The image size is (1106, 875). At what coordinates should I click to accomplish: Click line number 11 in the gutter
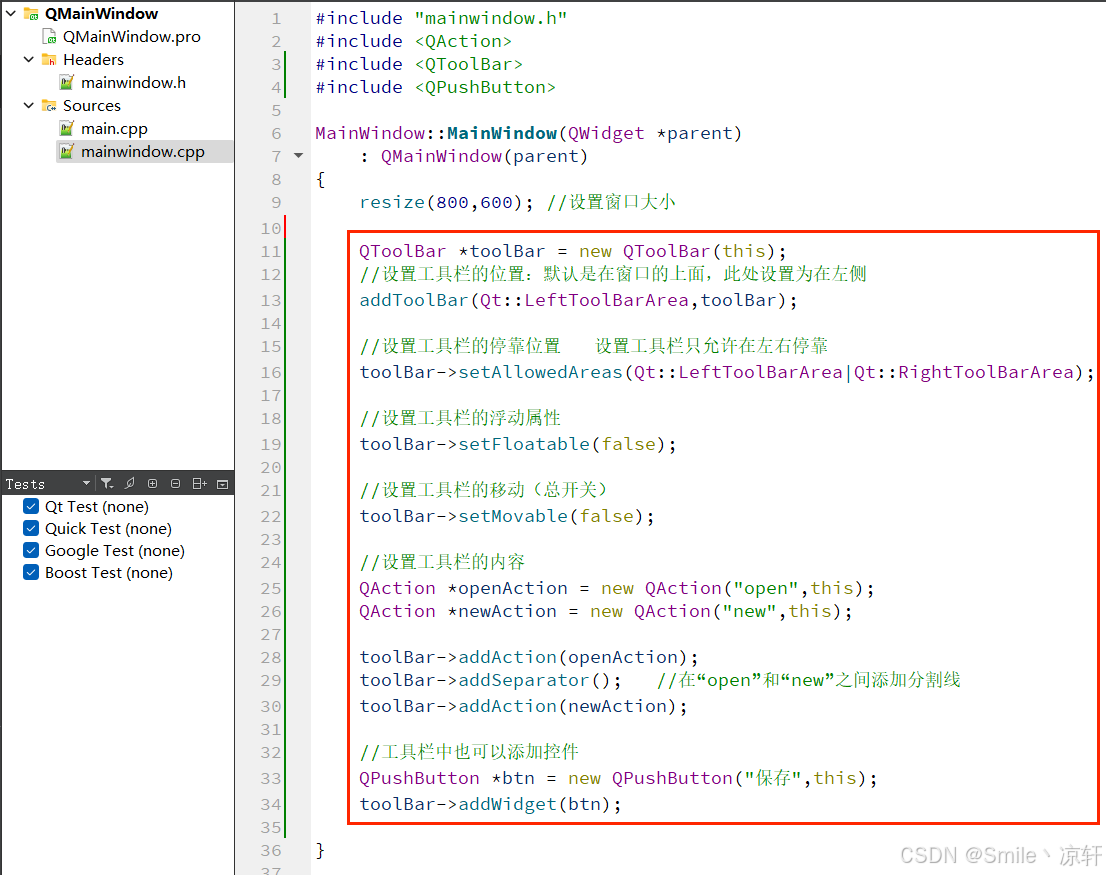(271, 252)
